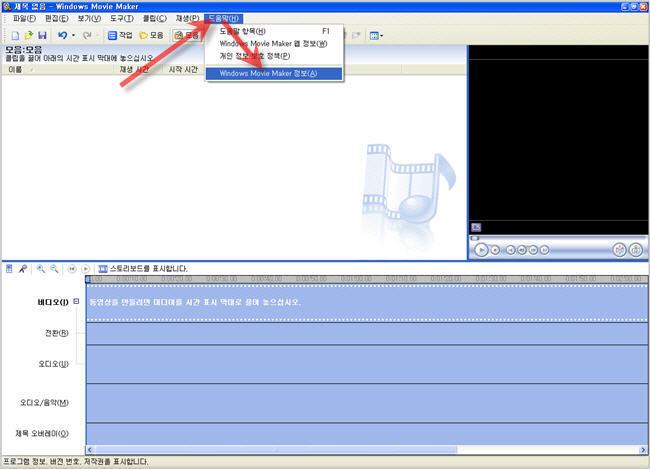
Task: Open the 편집(E) menu
Action: [x=56, y=19]
